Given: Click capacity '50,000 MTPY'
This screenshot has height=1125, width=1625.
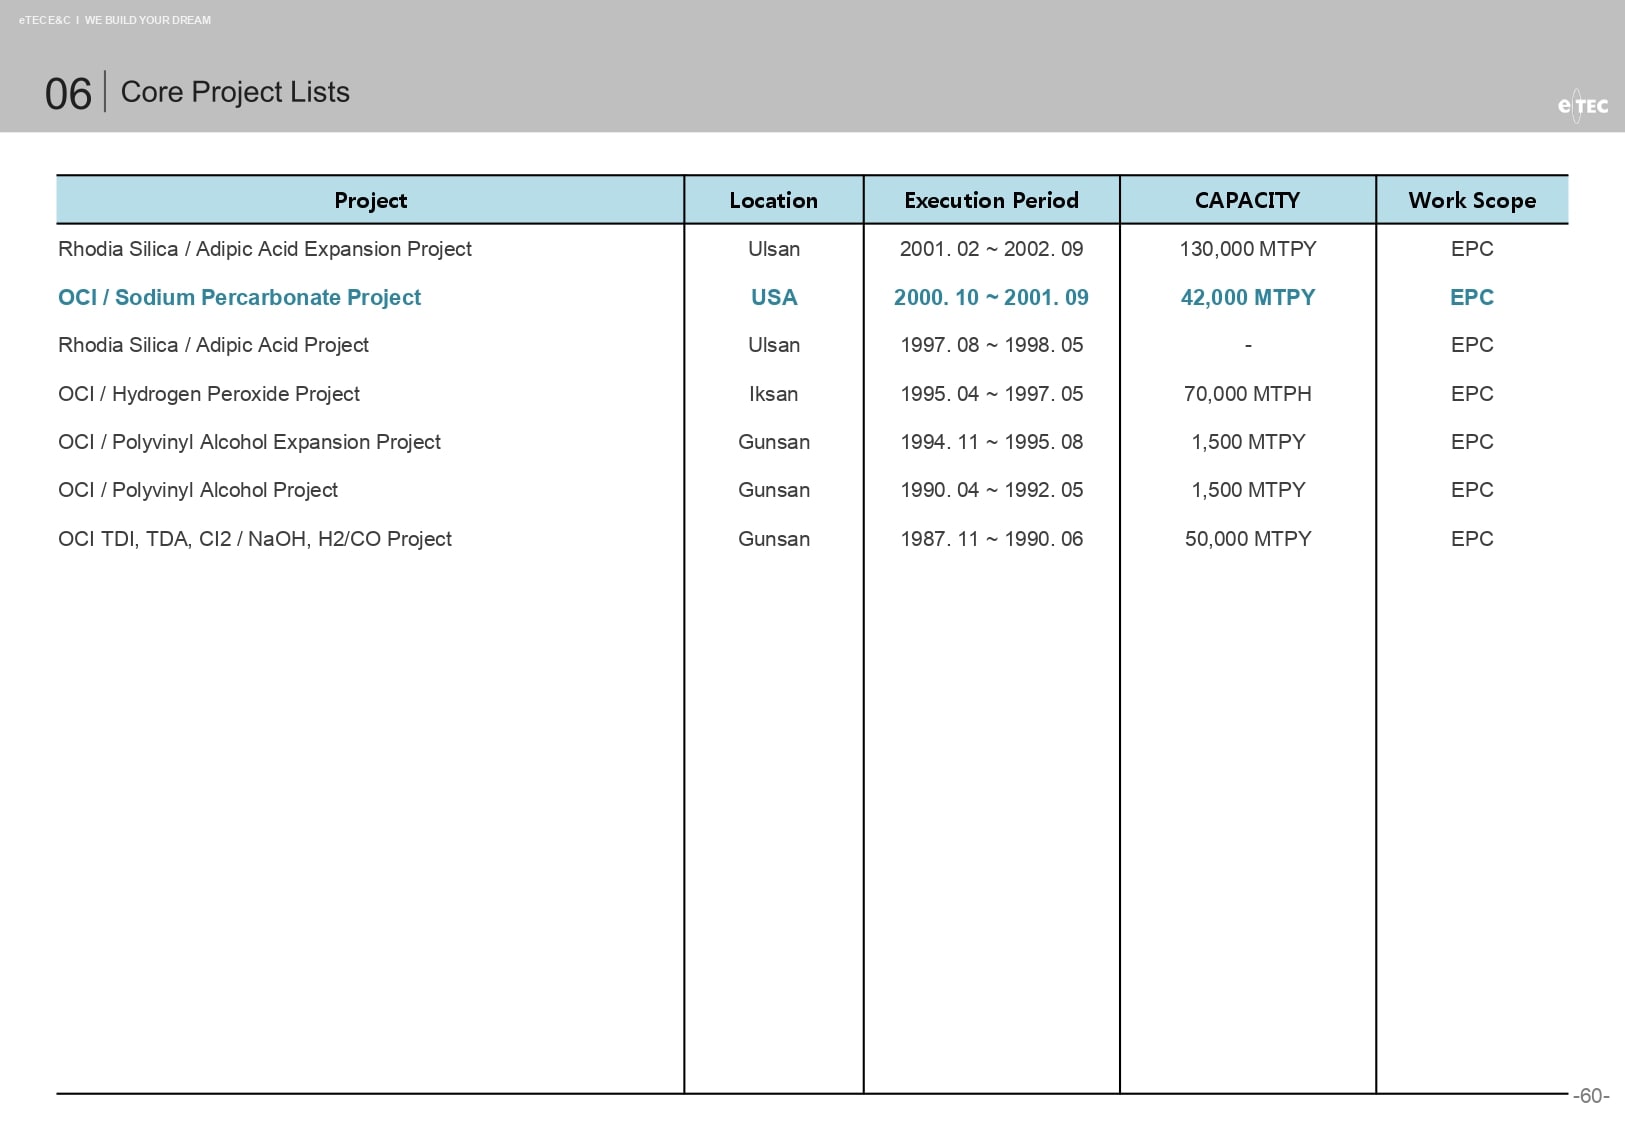Looking at the screenshot, I should [x=1248, y=539].
